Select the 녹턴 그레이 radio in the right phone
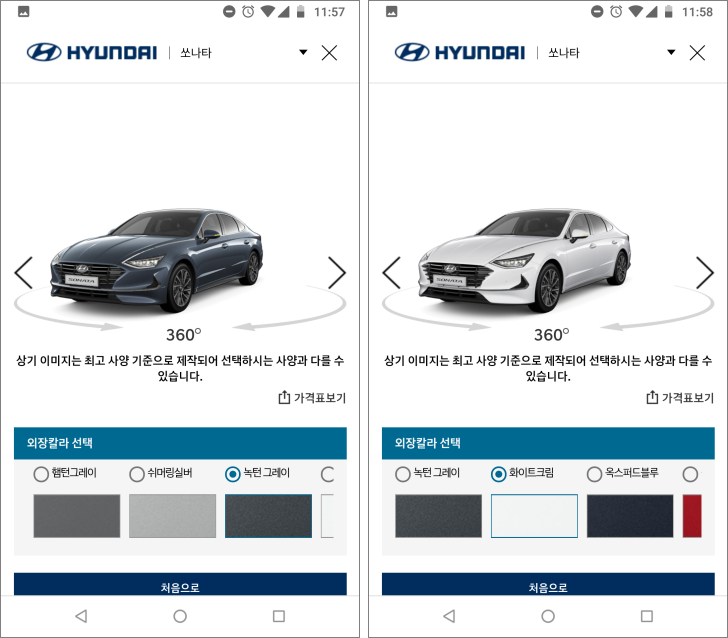 (403, 474)
